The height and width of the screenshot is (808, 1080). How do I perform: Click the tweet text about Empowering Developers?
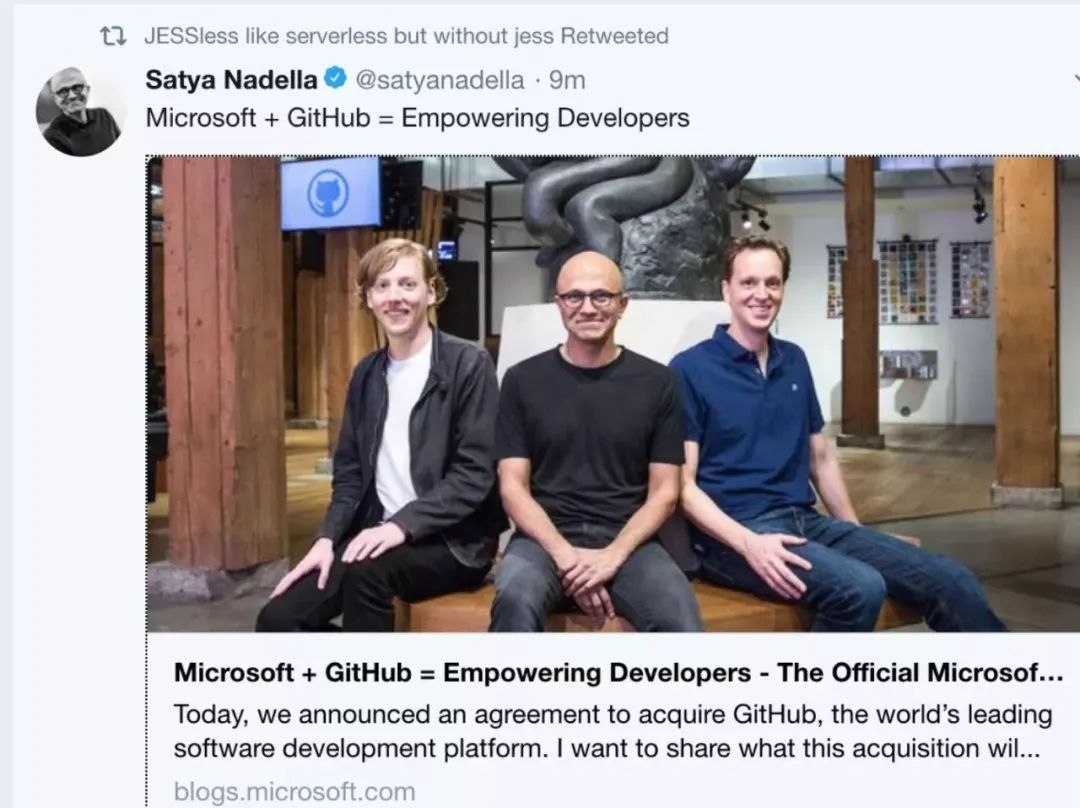pyautogui.click(x=417, y=118)
